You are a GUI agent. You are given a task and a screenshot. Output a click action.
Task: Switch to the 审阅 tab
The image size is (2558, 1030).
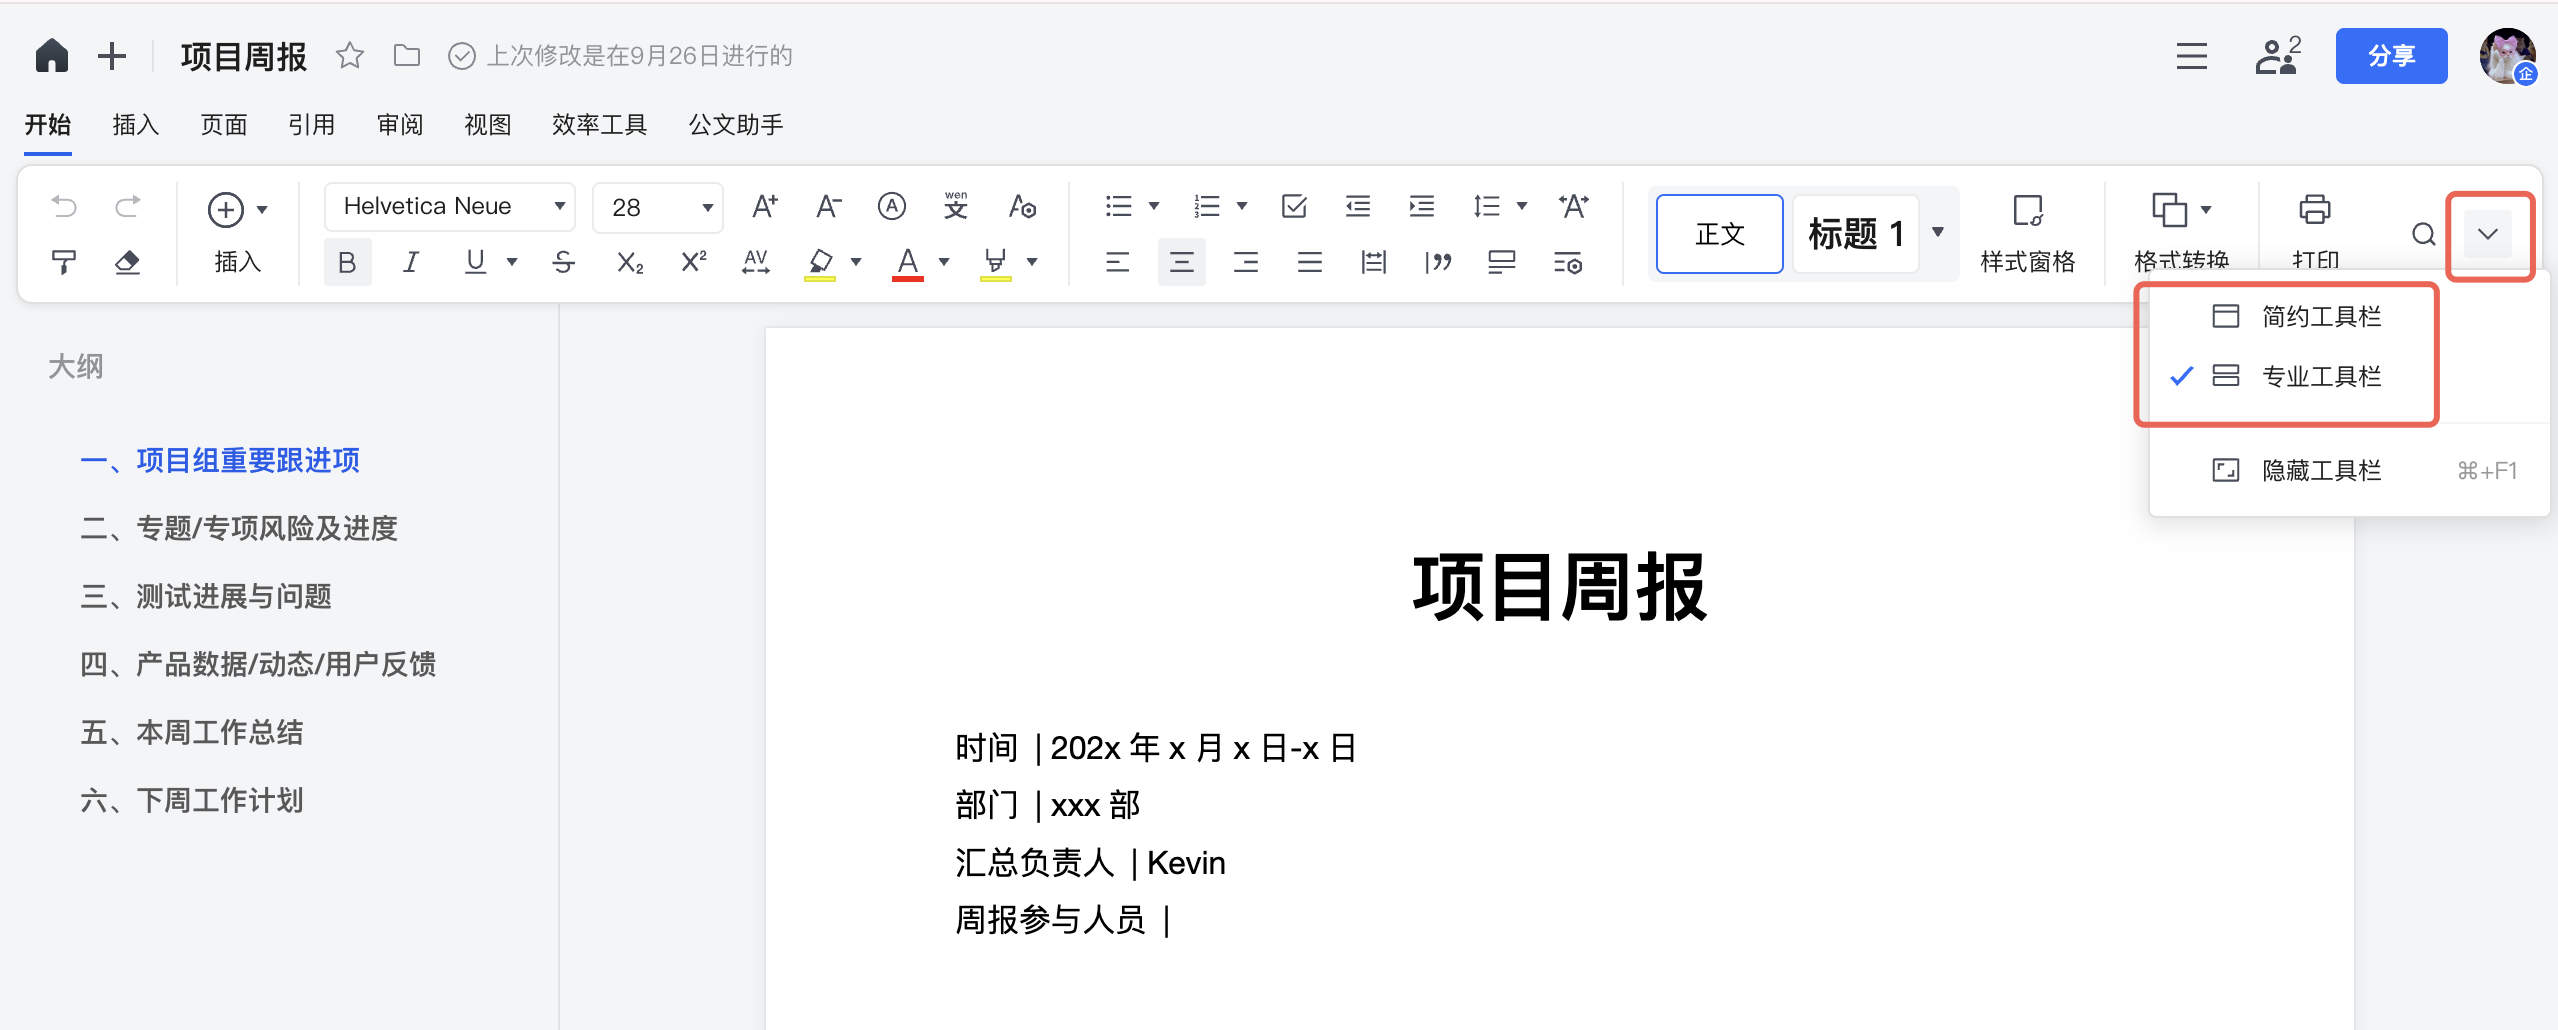pyautogui.click(x=400, y=125)
